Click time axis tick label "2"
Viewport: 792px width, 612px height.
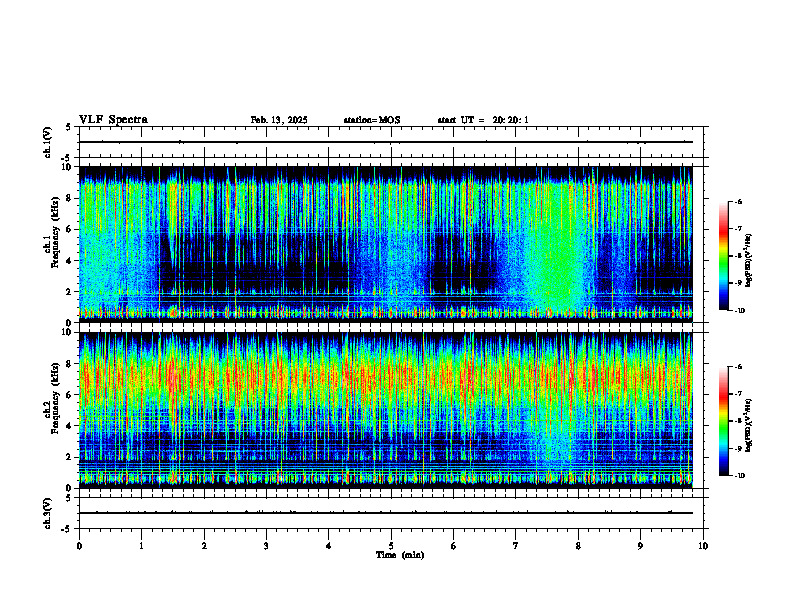(204, 546)
